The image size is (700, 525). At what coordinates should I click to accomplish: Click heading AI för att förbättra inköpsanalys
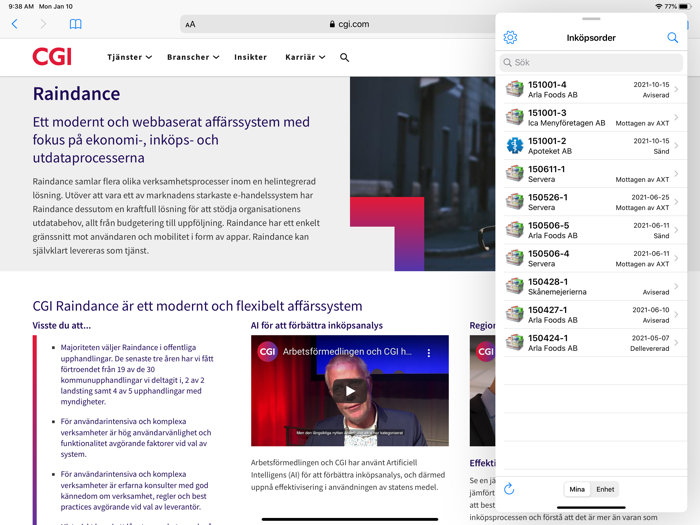[317, 325]
